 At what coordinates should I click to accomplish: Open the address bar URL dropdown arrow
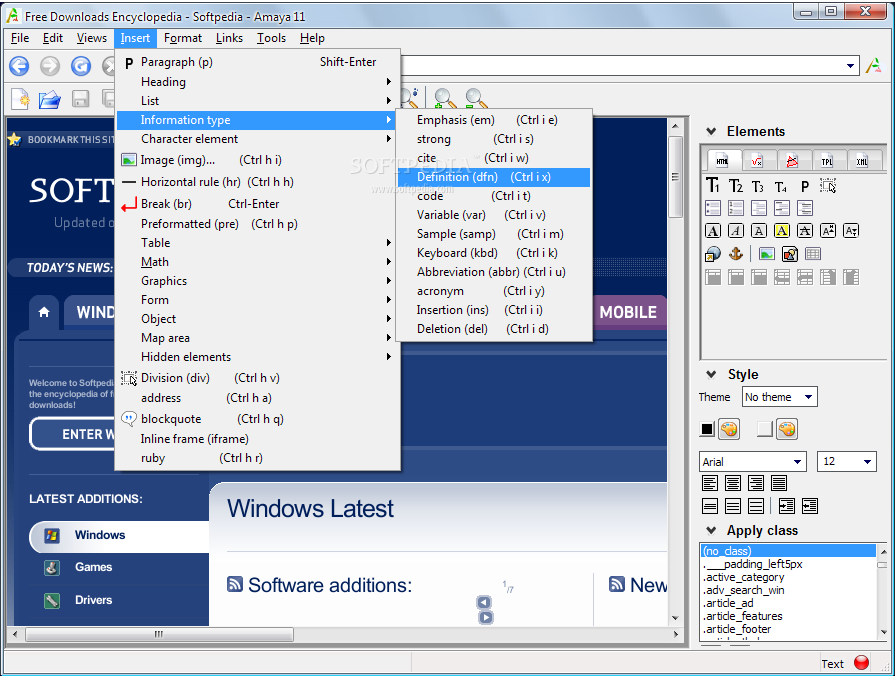pyautogui.click(x=850, y=66)
